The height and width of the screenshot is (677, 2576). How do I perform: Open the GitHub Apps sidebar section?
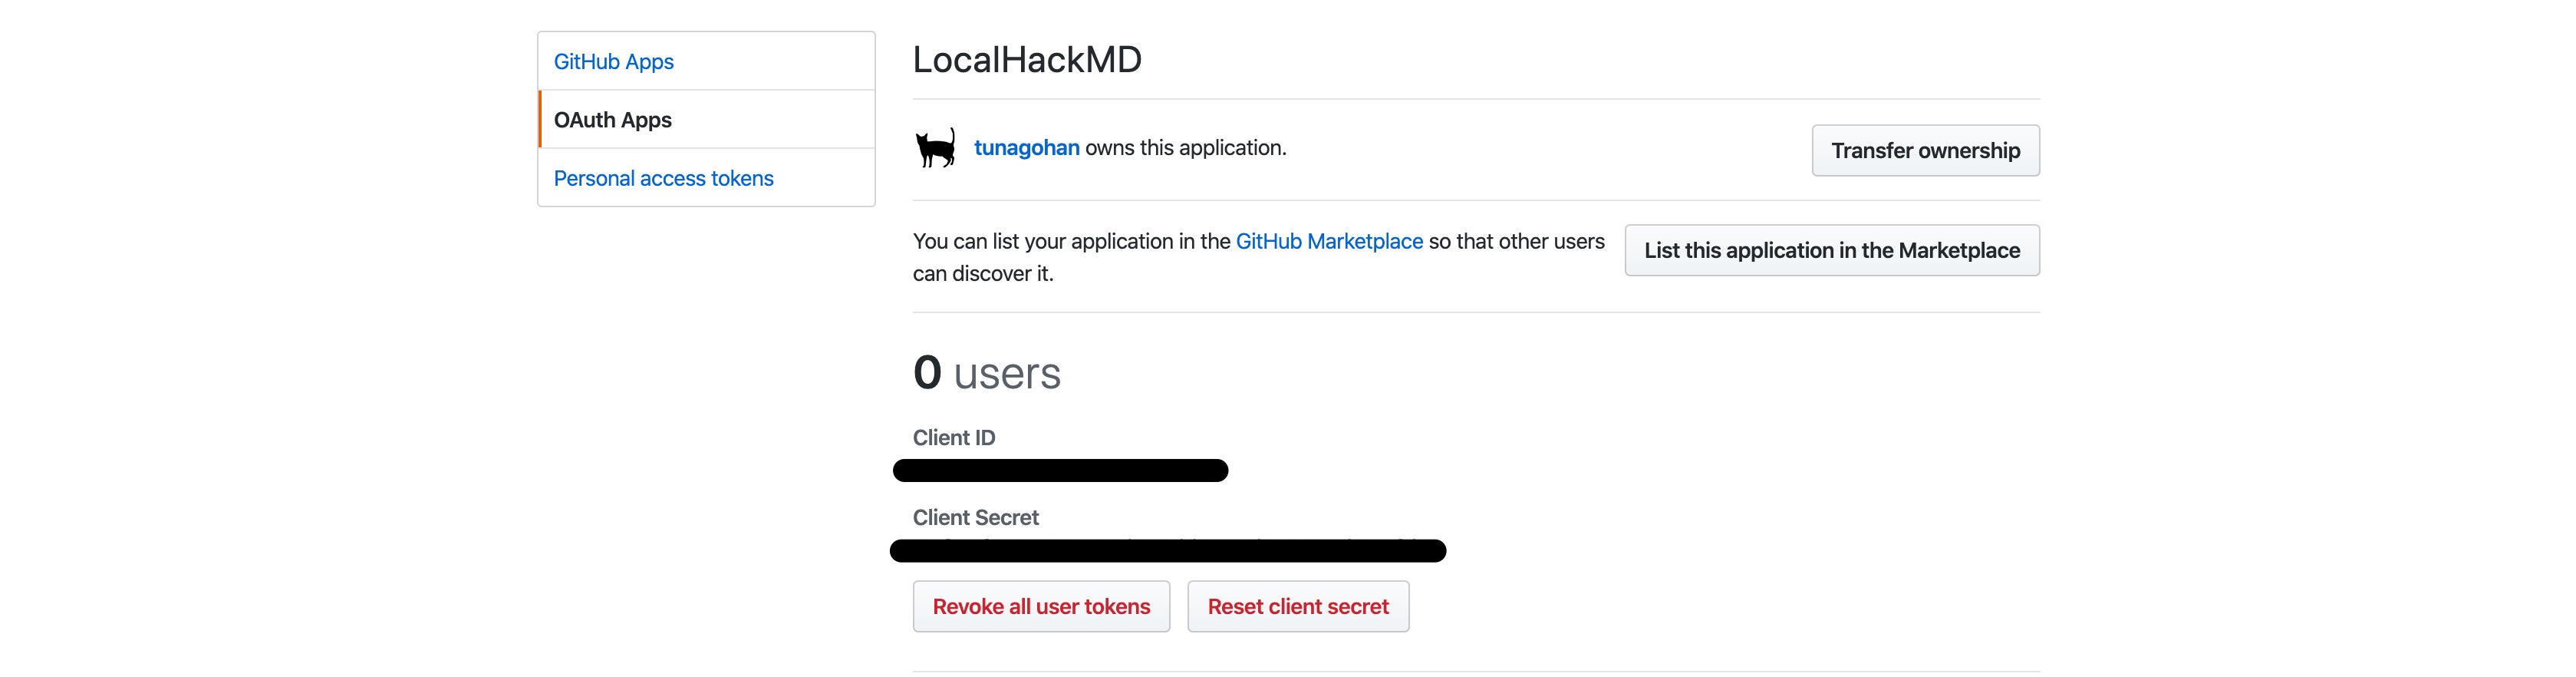click(613, 61)
